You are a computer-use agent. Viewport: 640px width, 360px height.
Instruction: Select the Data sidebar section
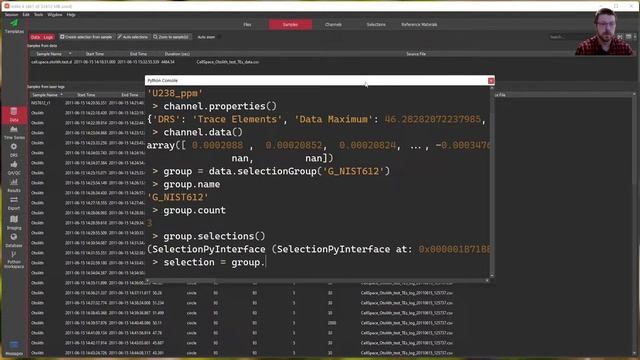coord(14,115)
